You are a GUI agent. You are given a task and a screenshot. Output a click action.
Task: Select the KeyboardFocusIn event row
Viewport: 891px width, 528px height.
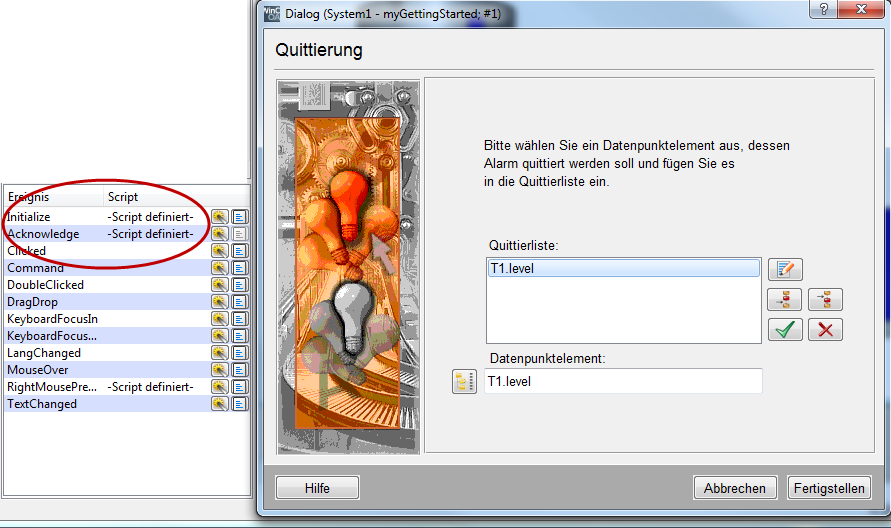(x=127, y=319)
